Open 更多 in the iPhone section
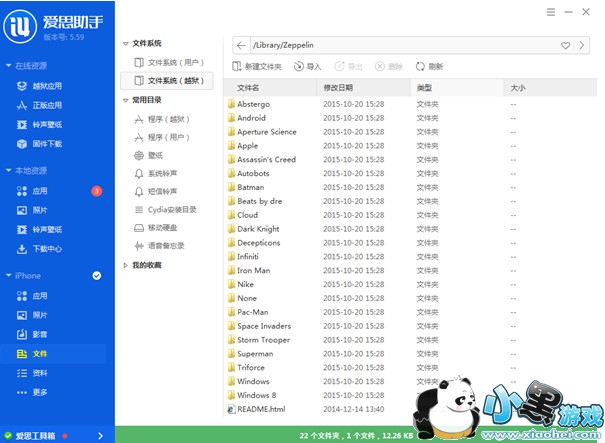 pos(32,392)
